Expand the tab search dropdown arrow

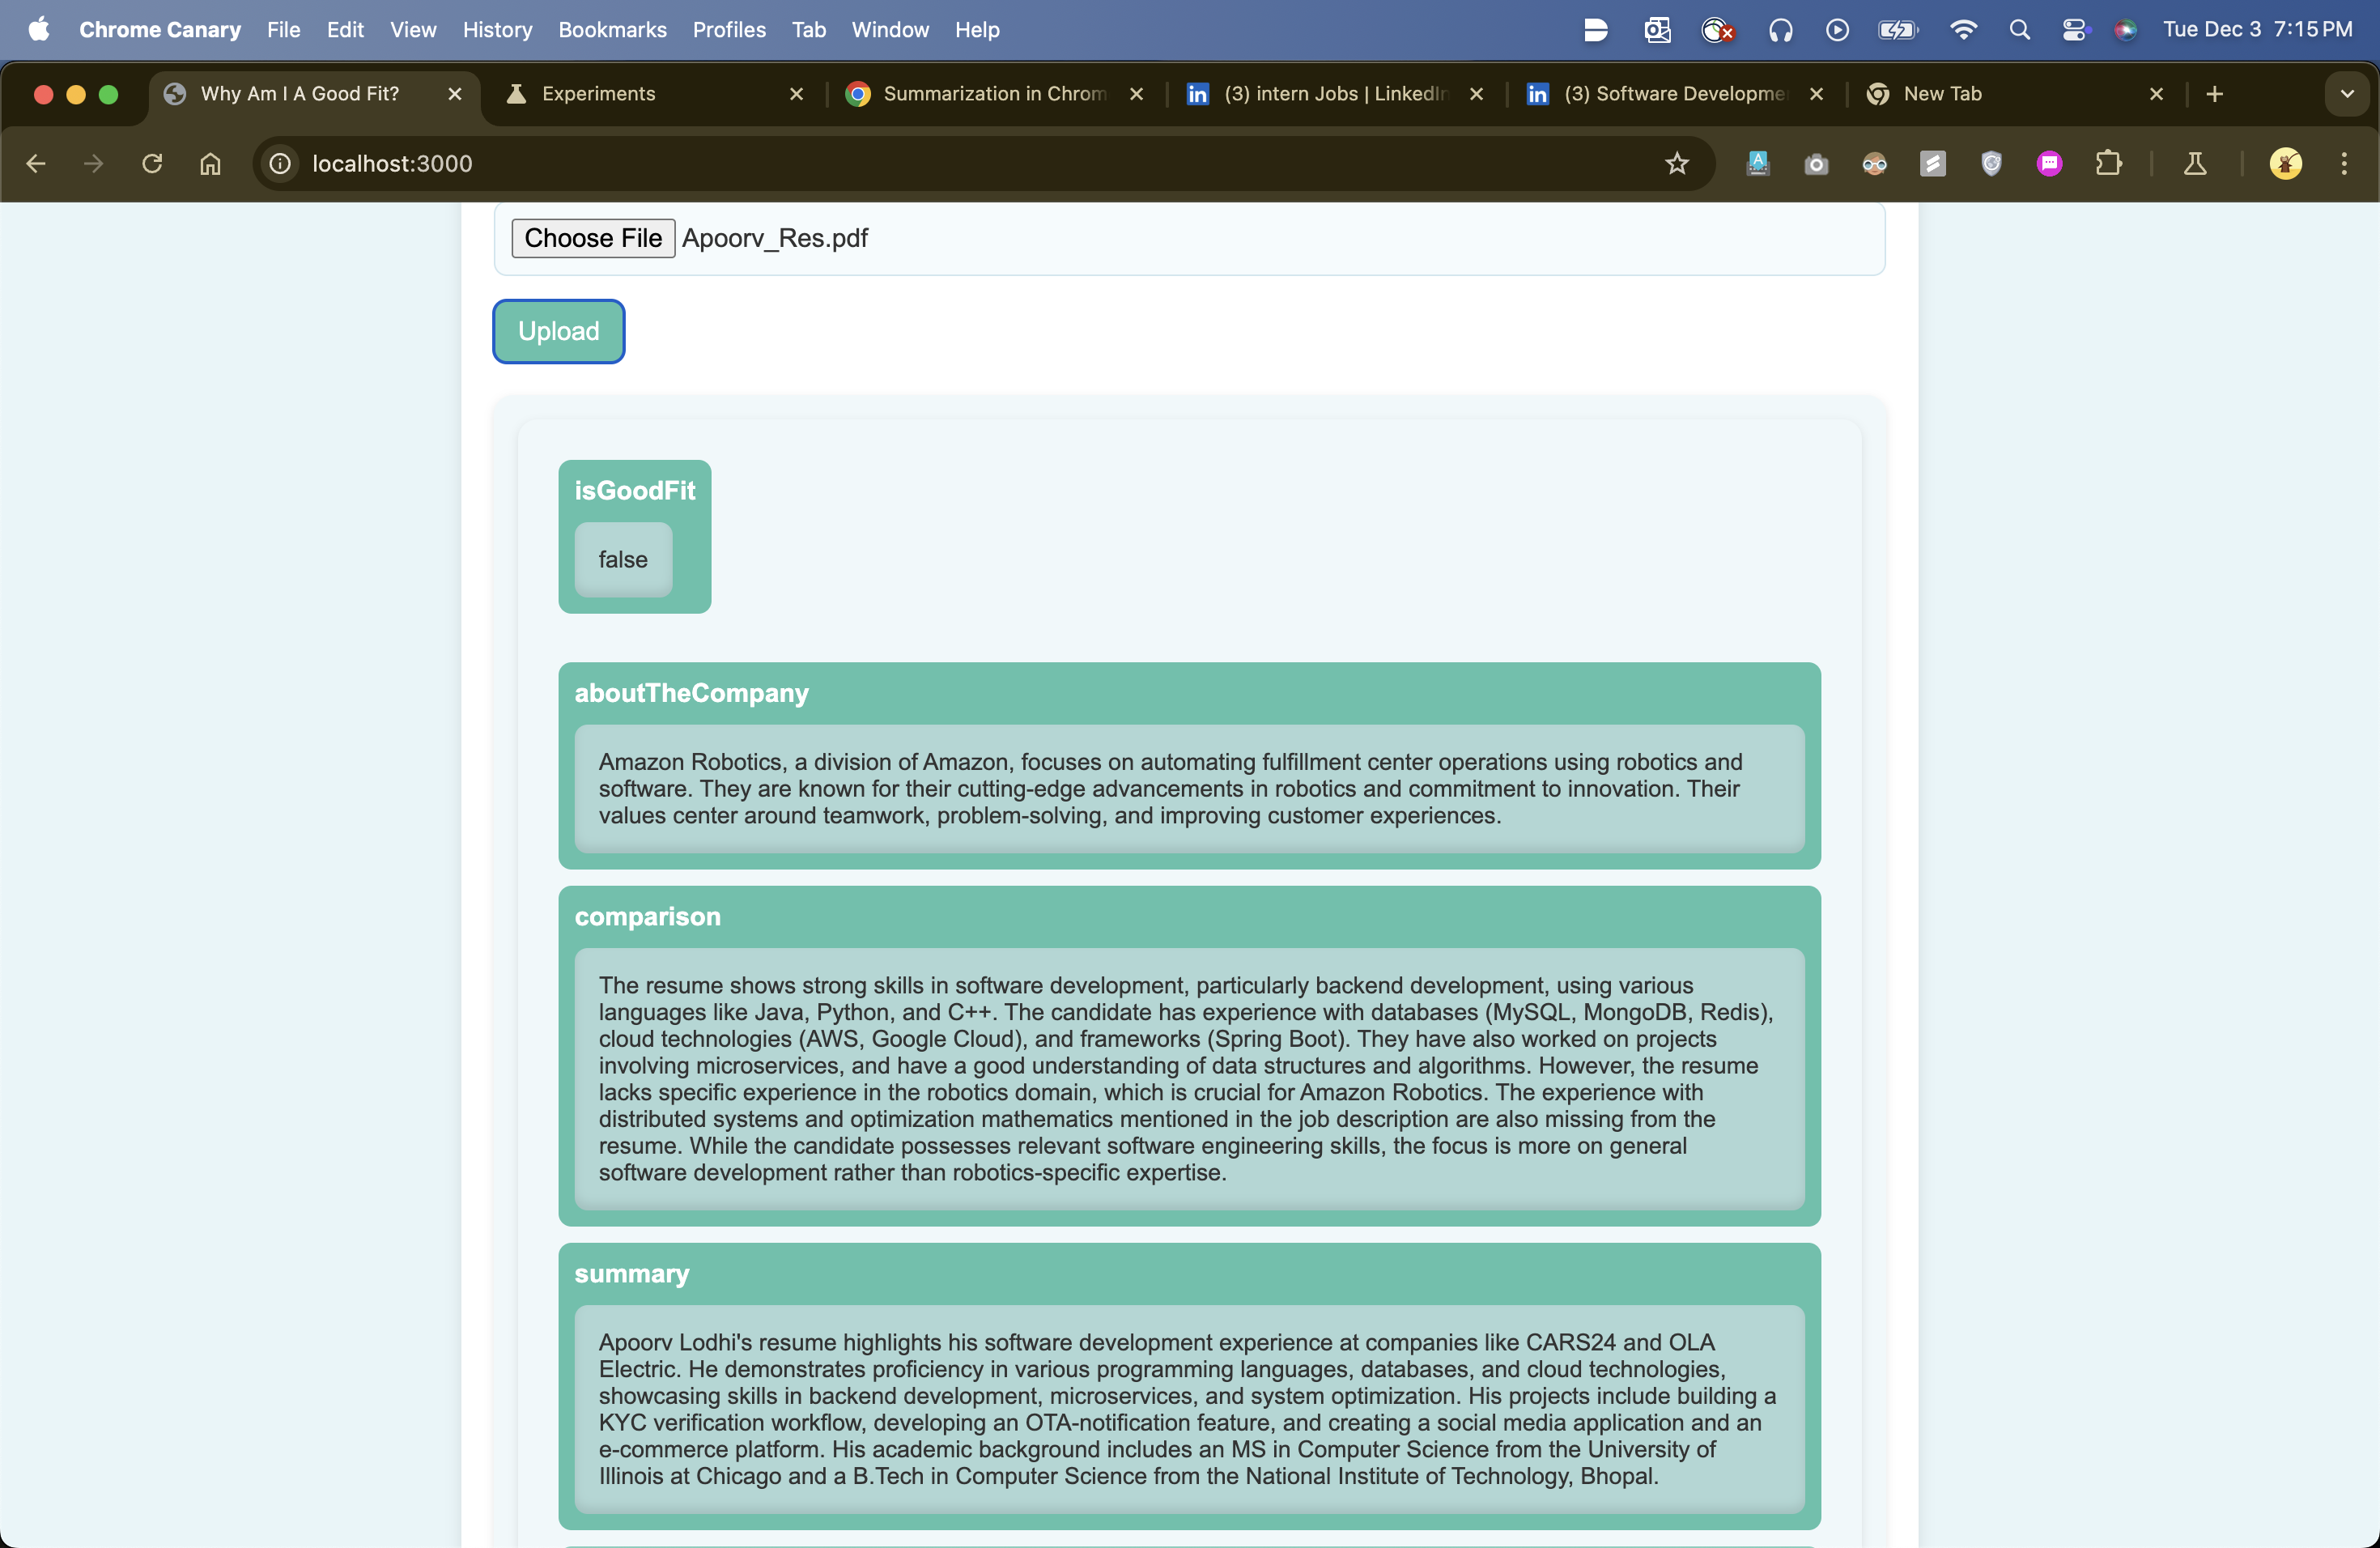coord(2347,94)
